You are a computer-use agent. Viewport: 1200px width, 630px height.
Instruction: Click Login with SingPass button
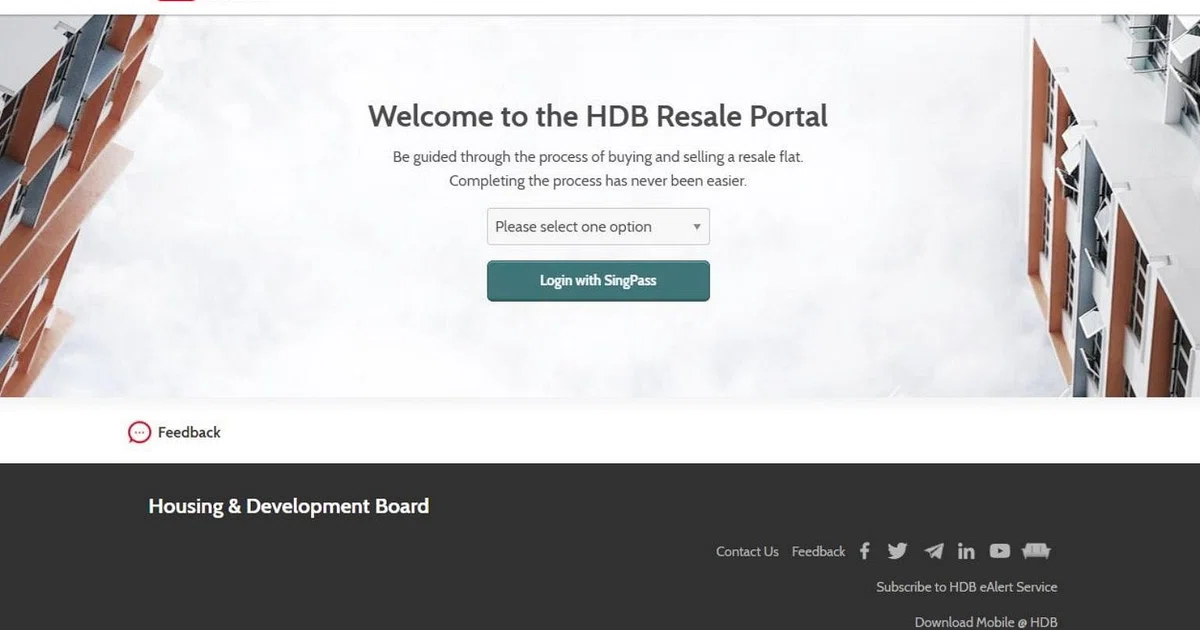coord(598,281)
